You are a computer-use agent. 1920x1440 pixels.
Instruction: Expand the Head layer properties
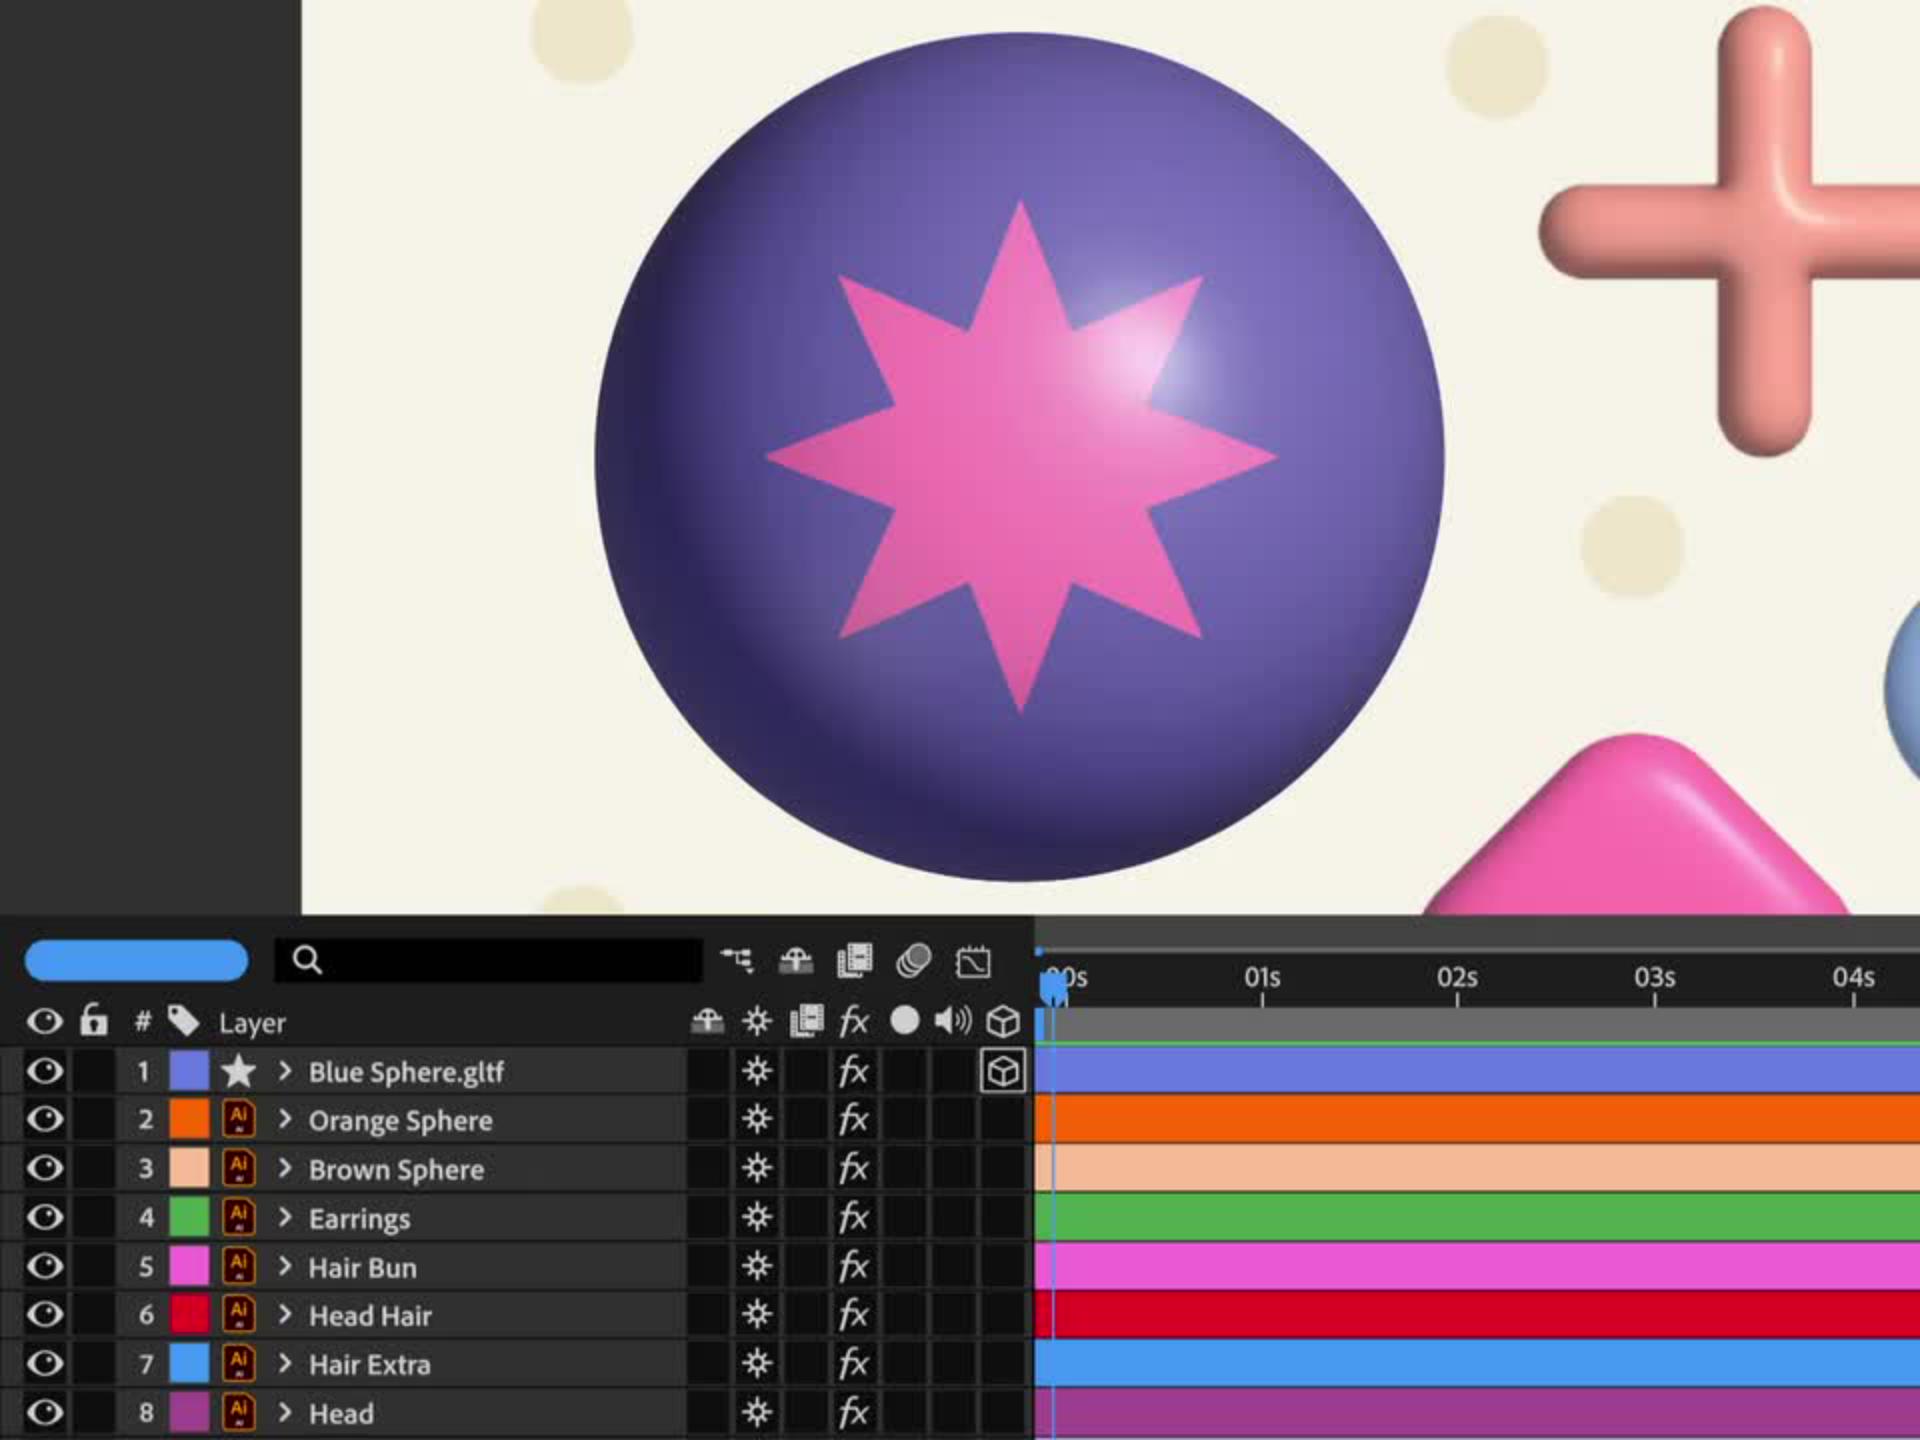pyautogui.click(x=285, y=1413)
